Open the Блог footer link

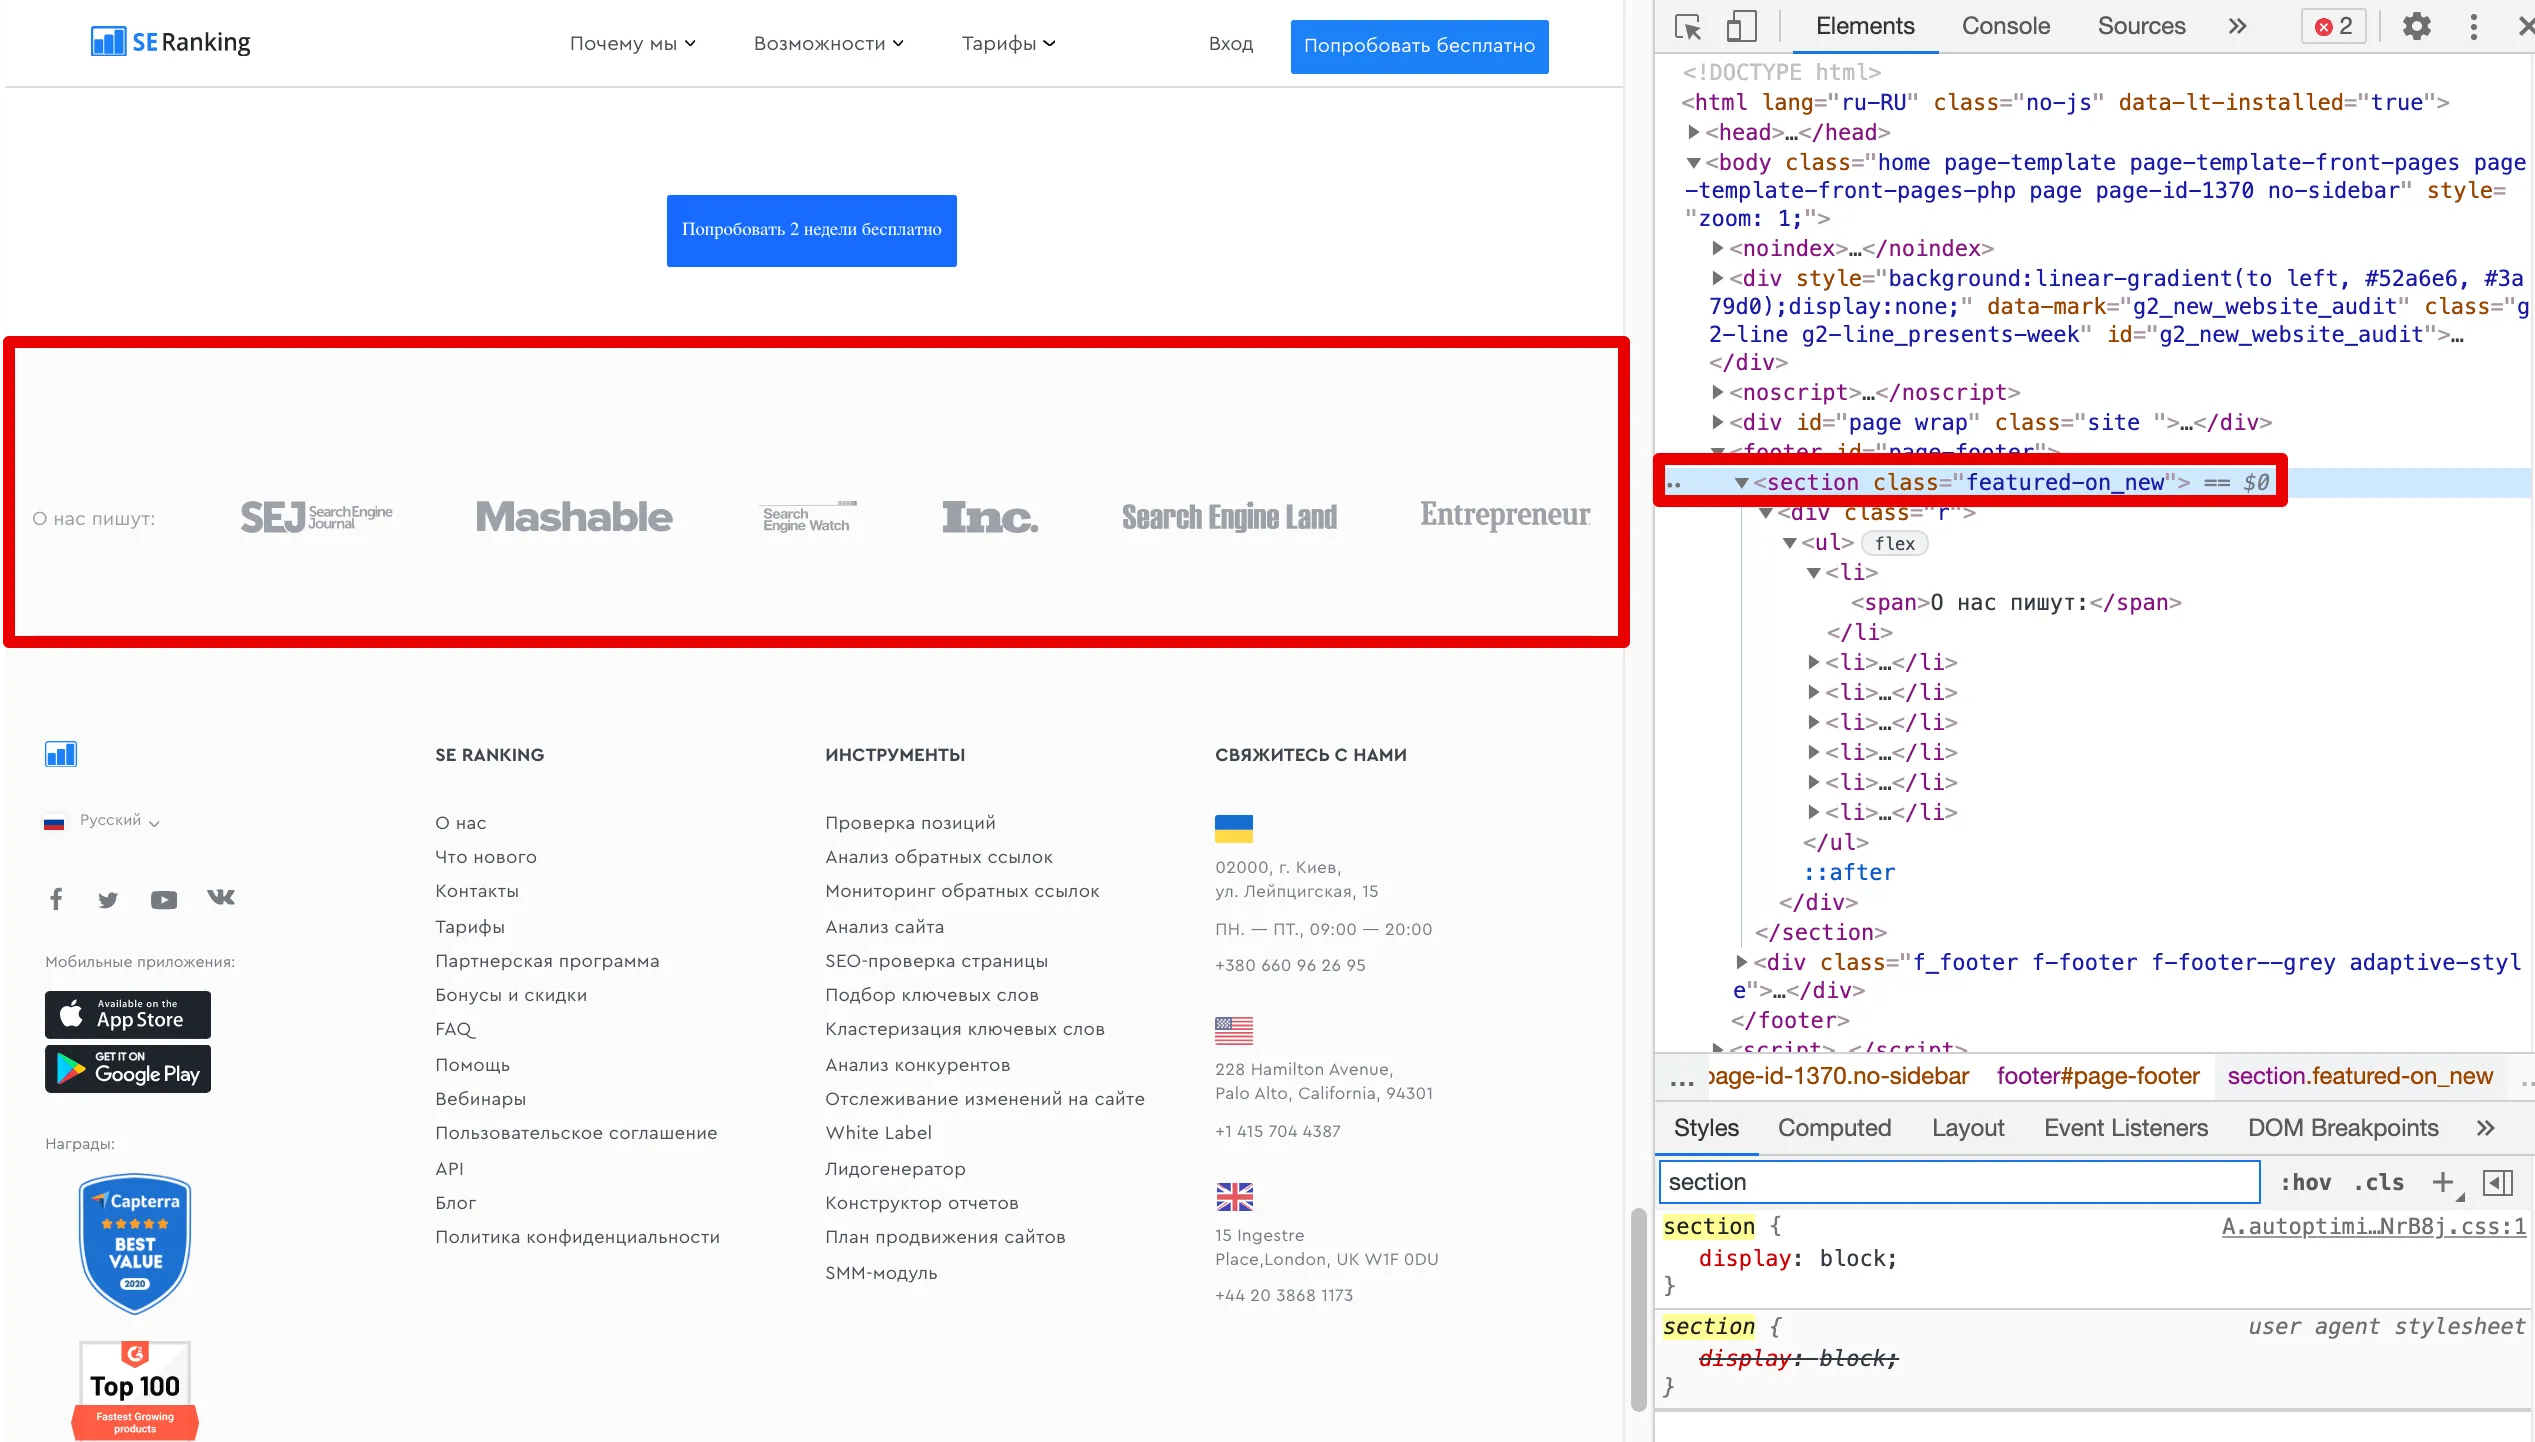[x=455, y=1203]
